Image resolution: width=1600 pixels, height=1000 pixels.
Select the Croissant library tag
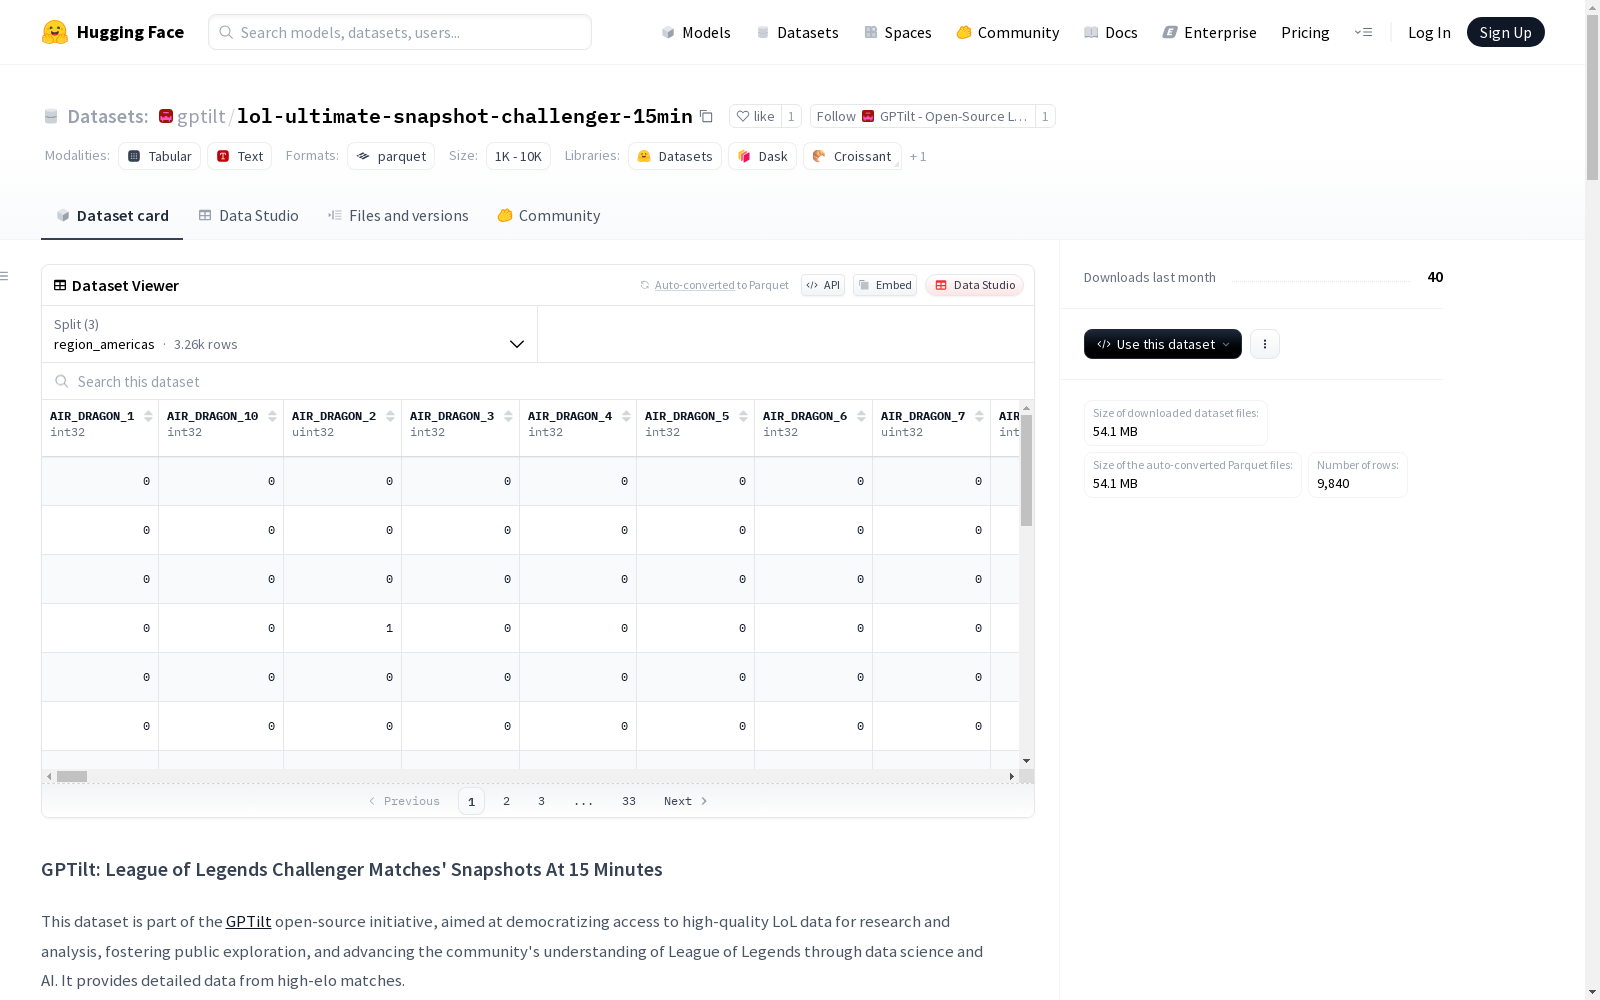point(852,156)
